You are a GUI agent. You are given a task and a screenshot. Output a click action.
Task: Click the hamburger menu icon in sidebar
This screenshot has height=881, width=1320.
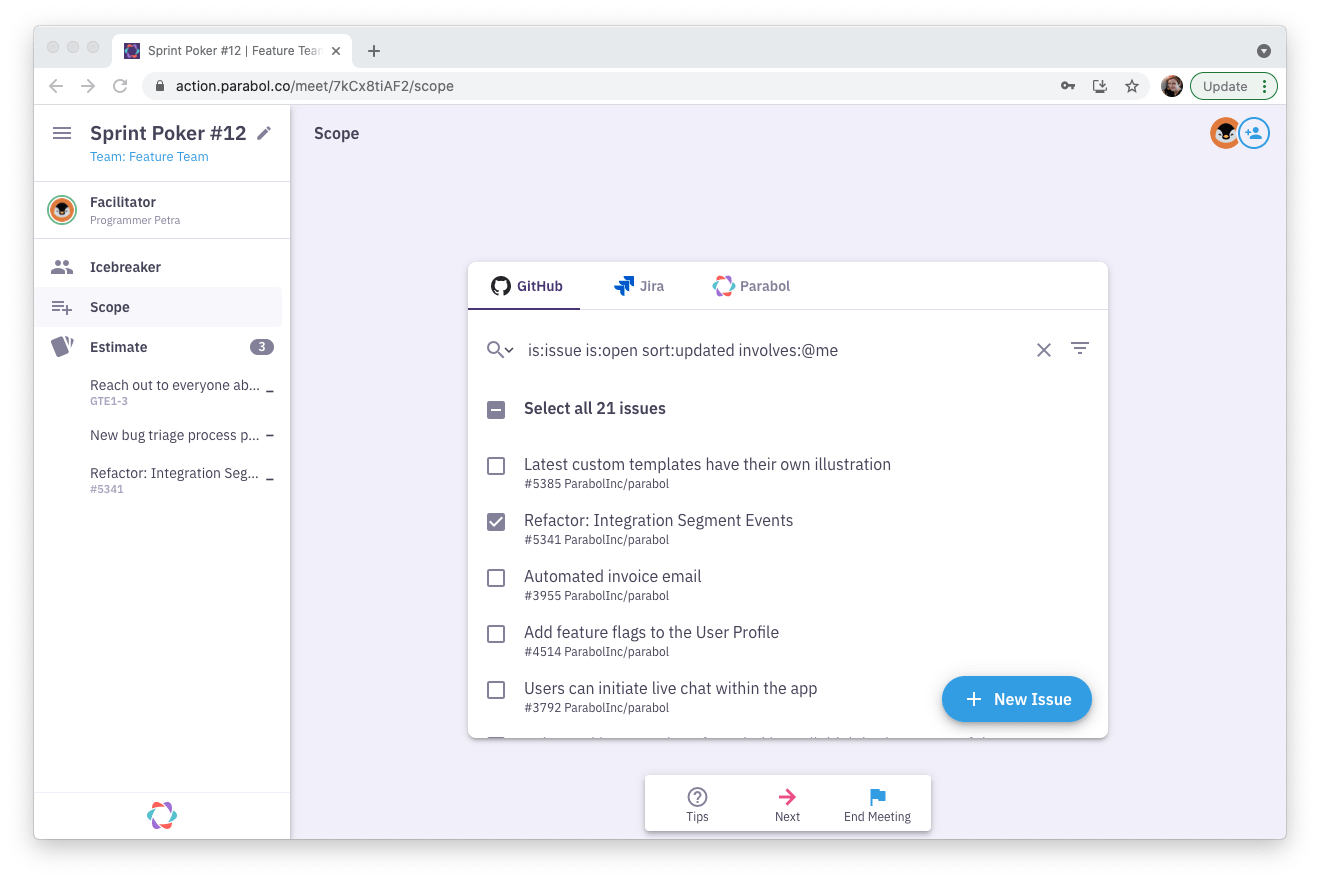pyautogui.click(x=62, y=133)
